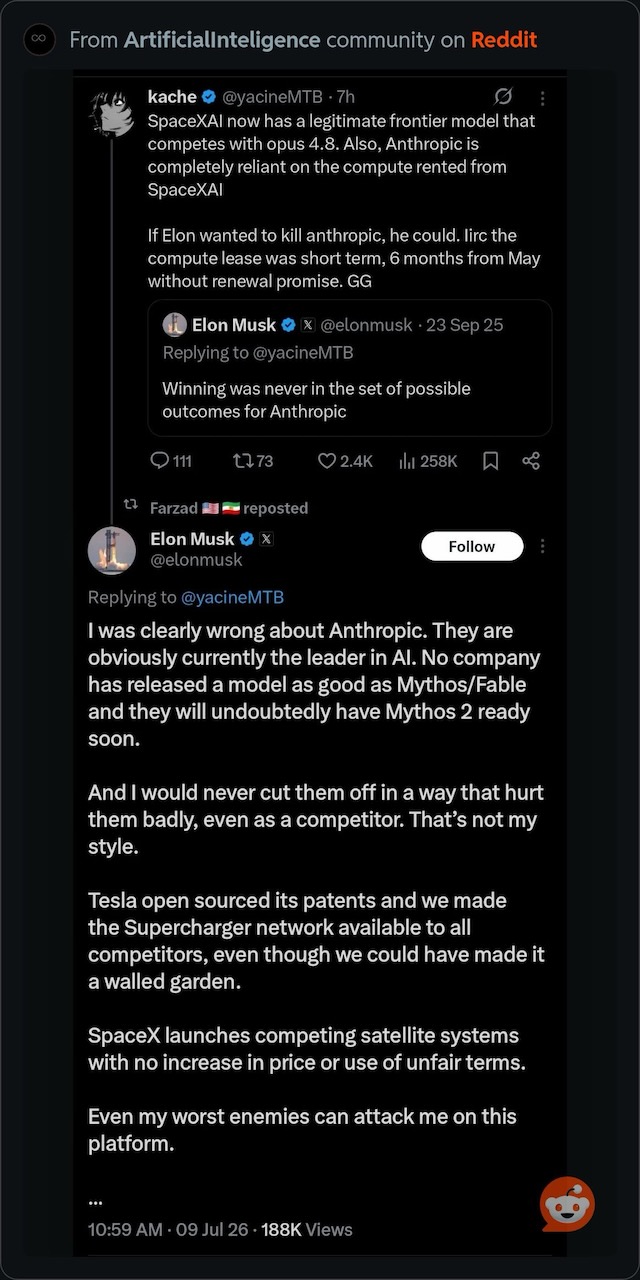Click the Reddit mascot floating icon

point(567,1204)
